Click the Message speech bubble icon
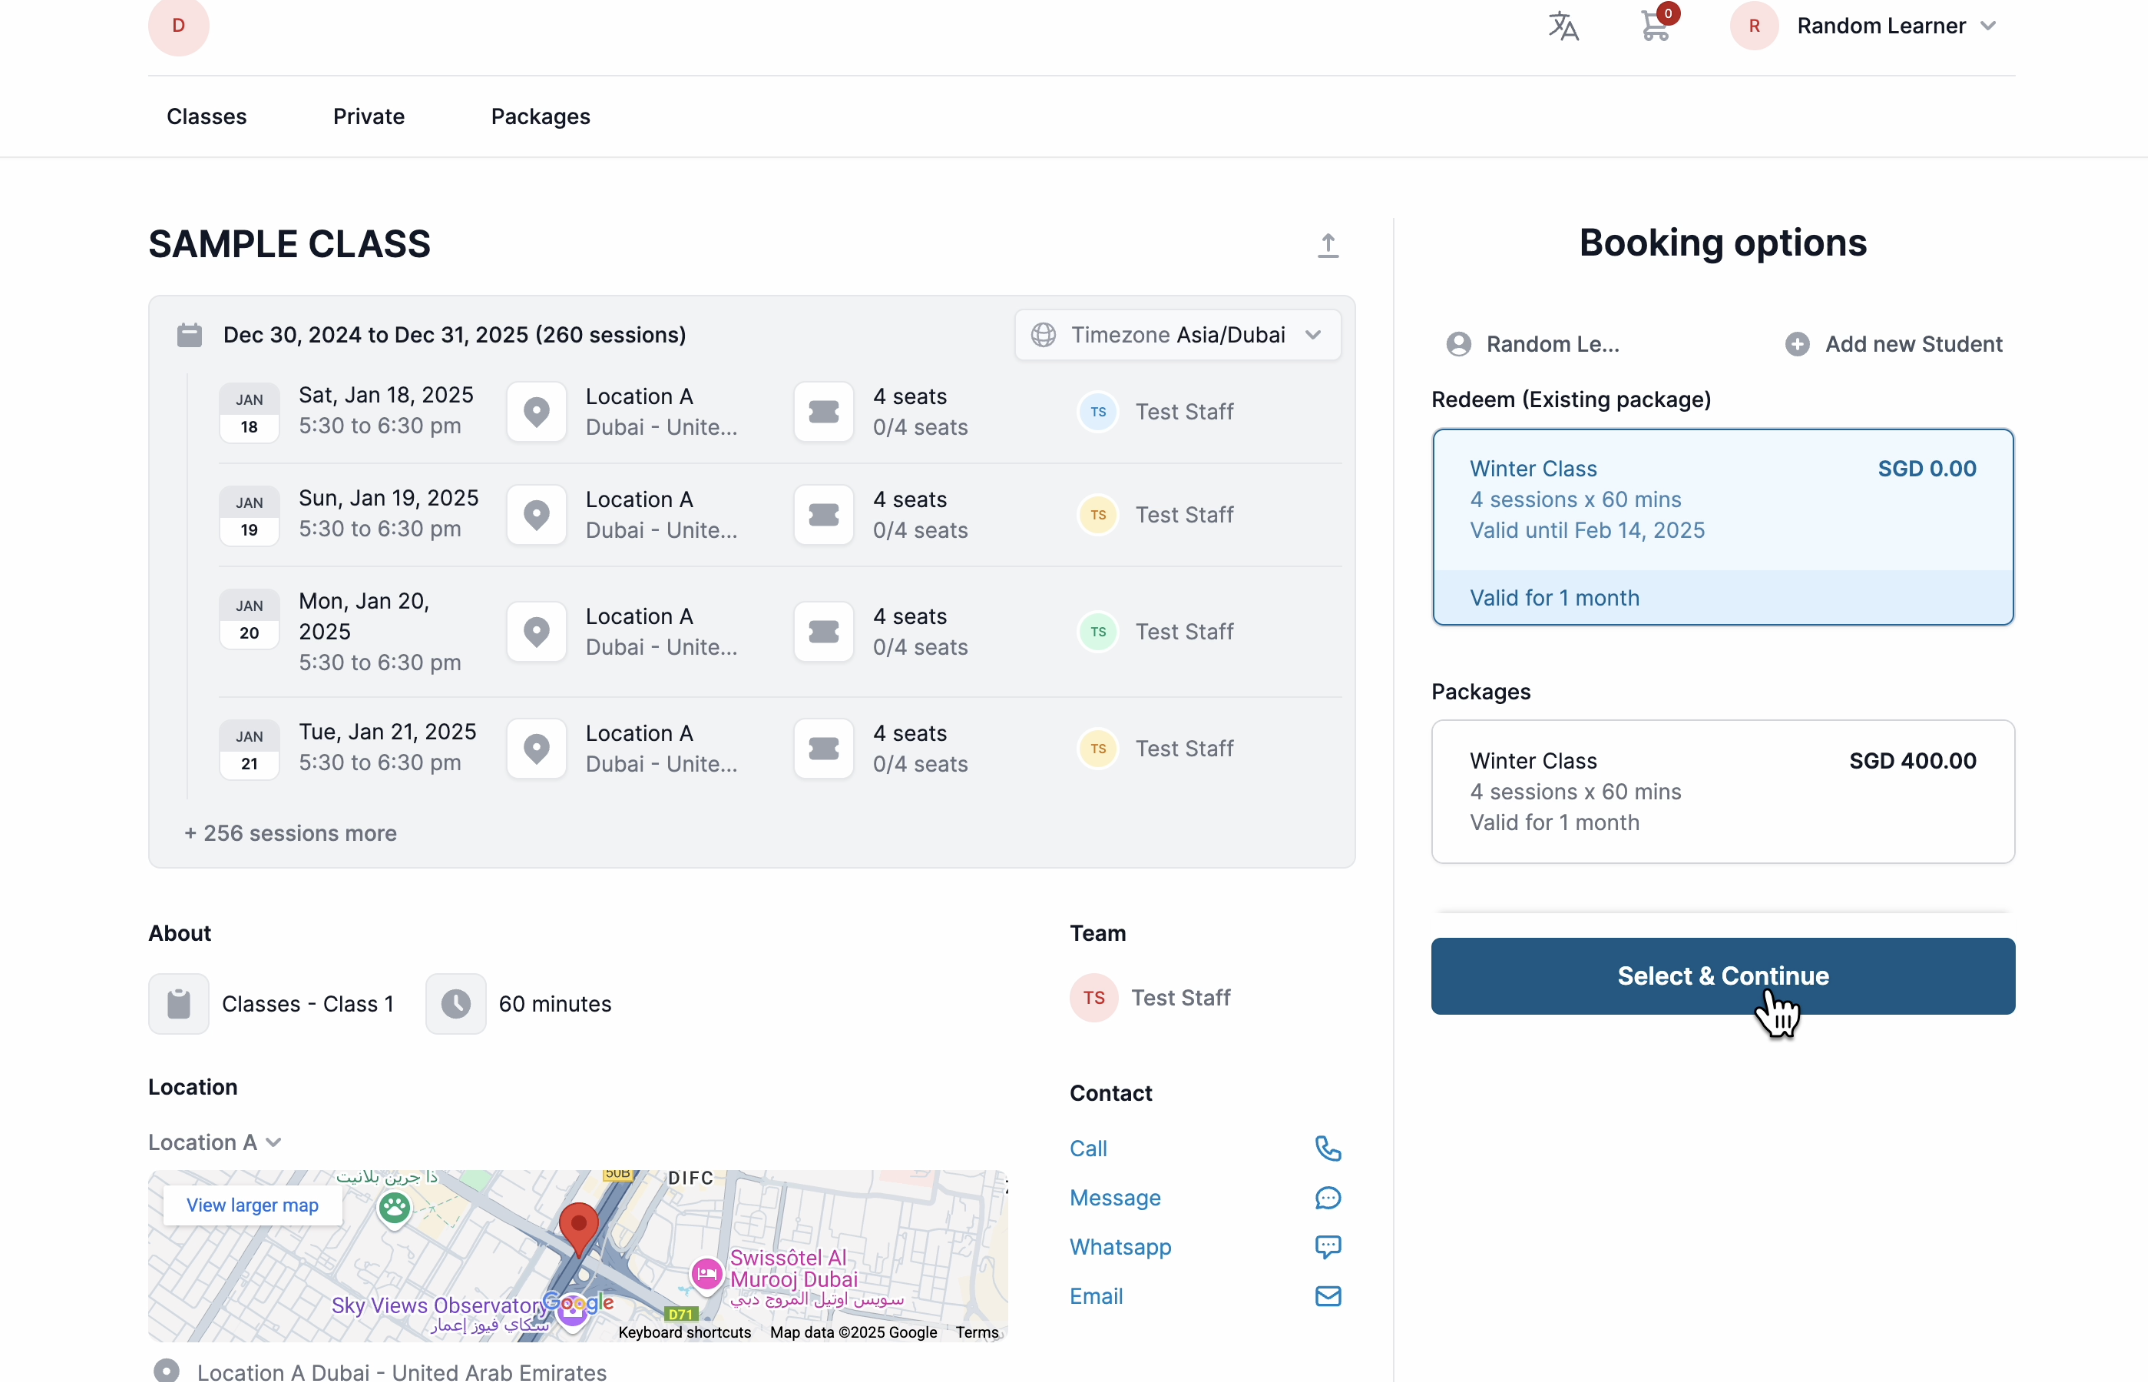This screenshot has height=1382, width=2148. click(1327, 1197)
